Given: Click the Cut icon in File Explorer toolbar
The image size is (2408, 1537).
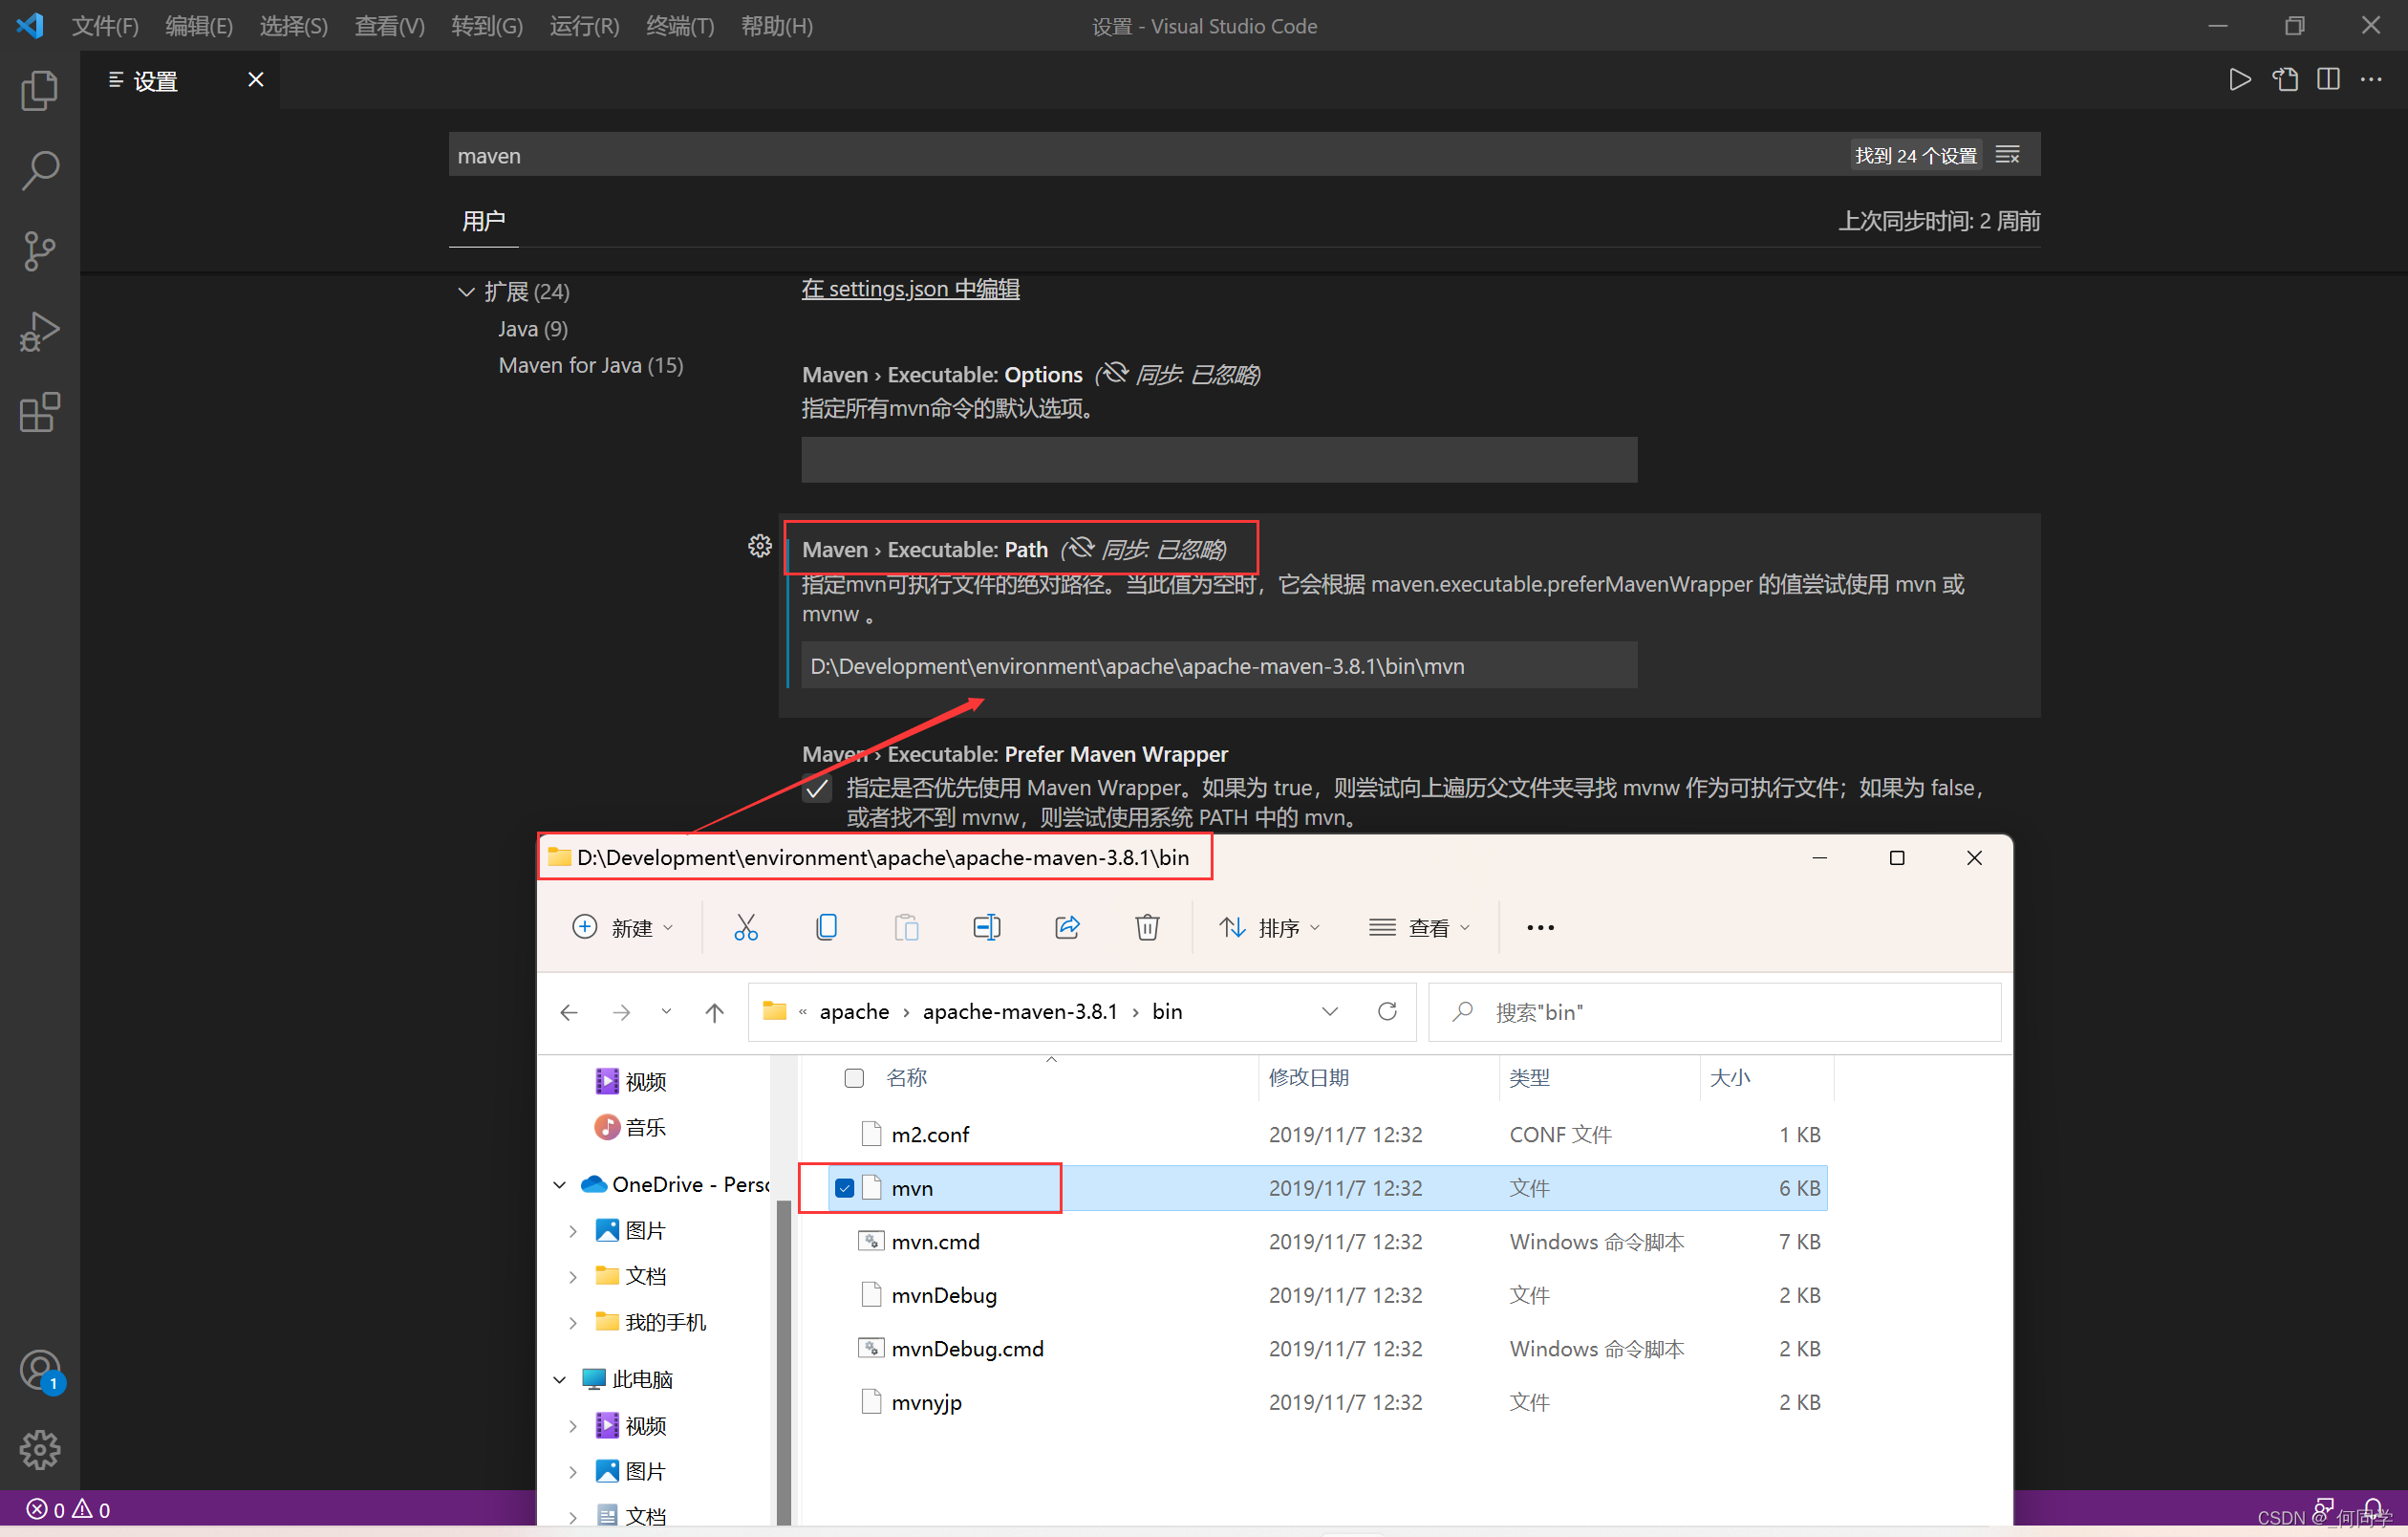Looking at the screenshot, I should pyautogui.click(x=746, y=927).
